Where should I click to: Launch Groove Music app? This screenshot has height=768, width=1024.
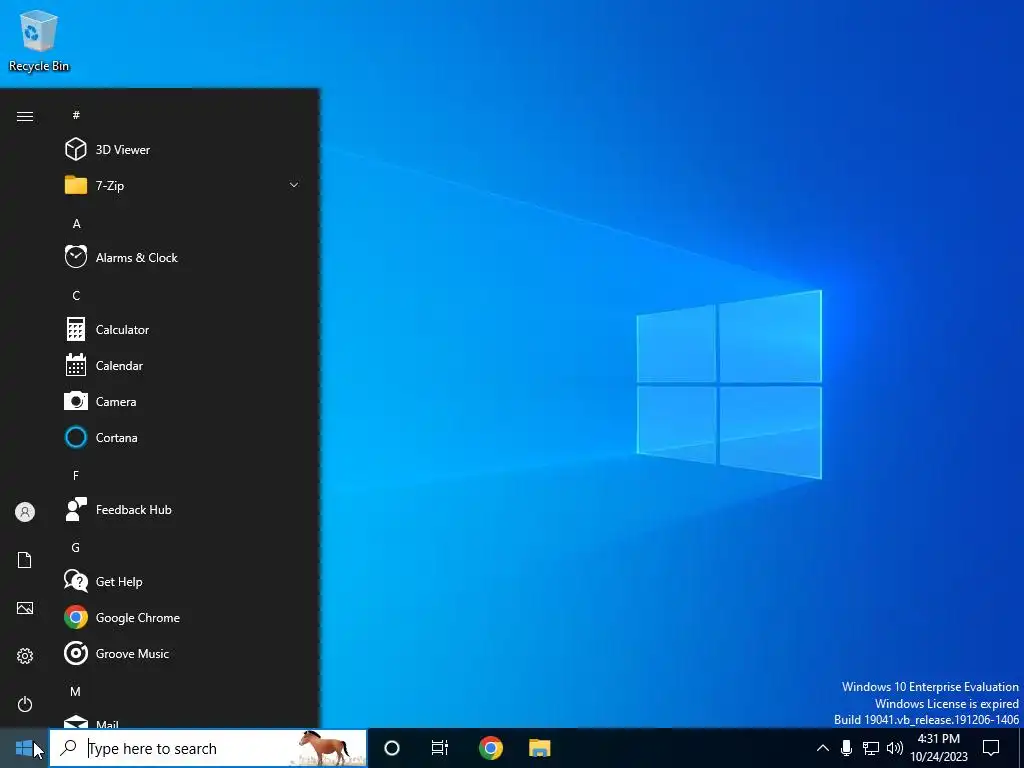pos(183,653)
